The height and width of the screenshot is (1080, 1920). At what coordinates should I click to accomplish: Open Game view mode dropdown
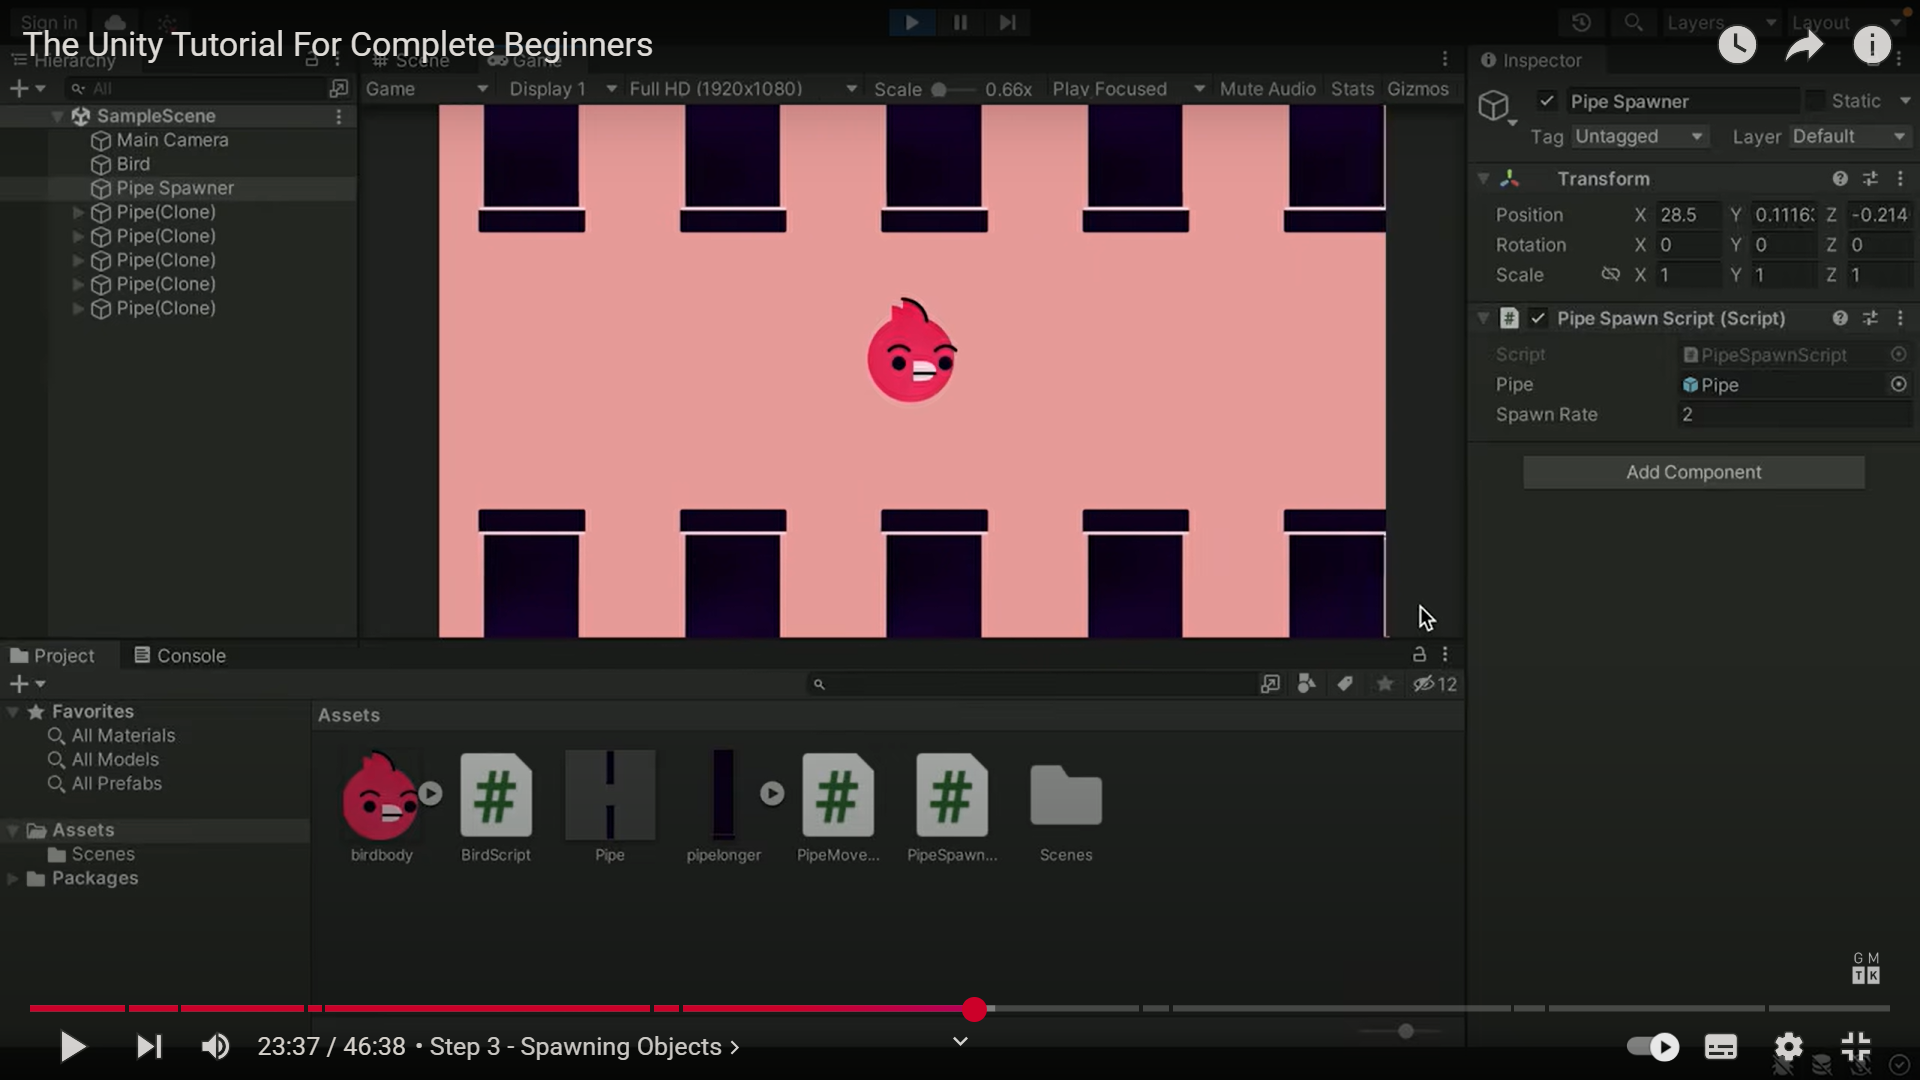pyautogui.click(x=427, y=89)
